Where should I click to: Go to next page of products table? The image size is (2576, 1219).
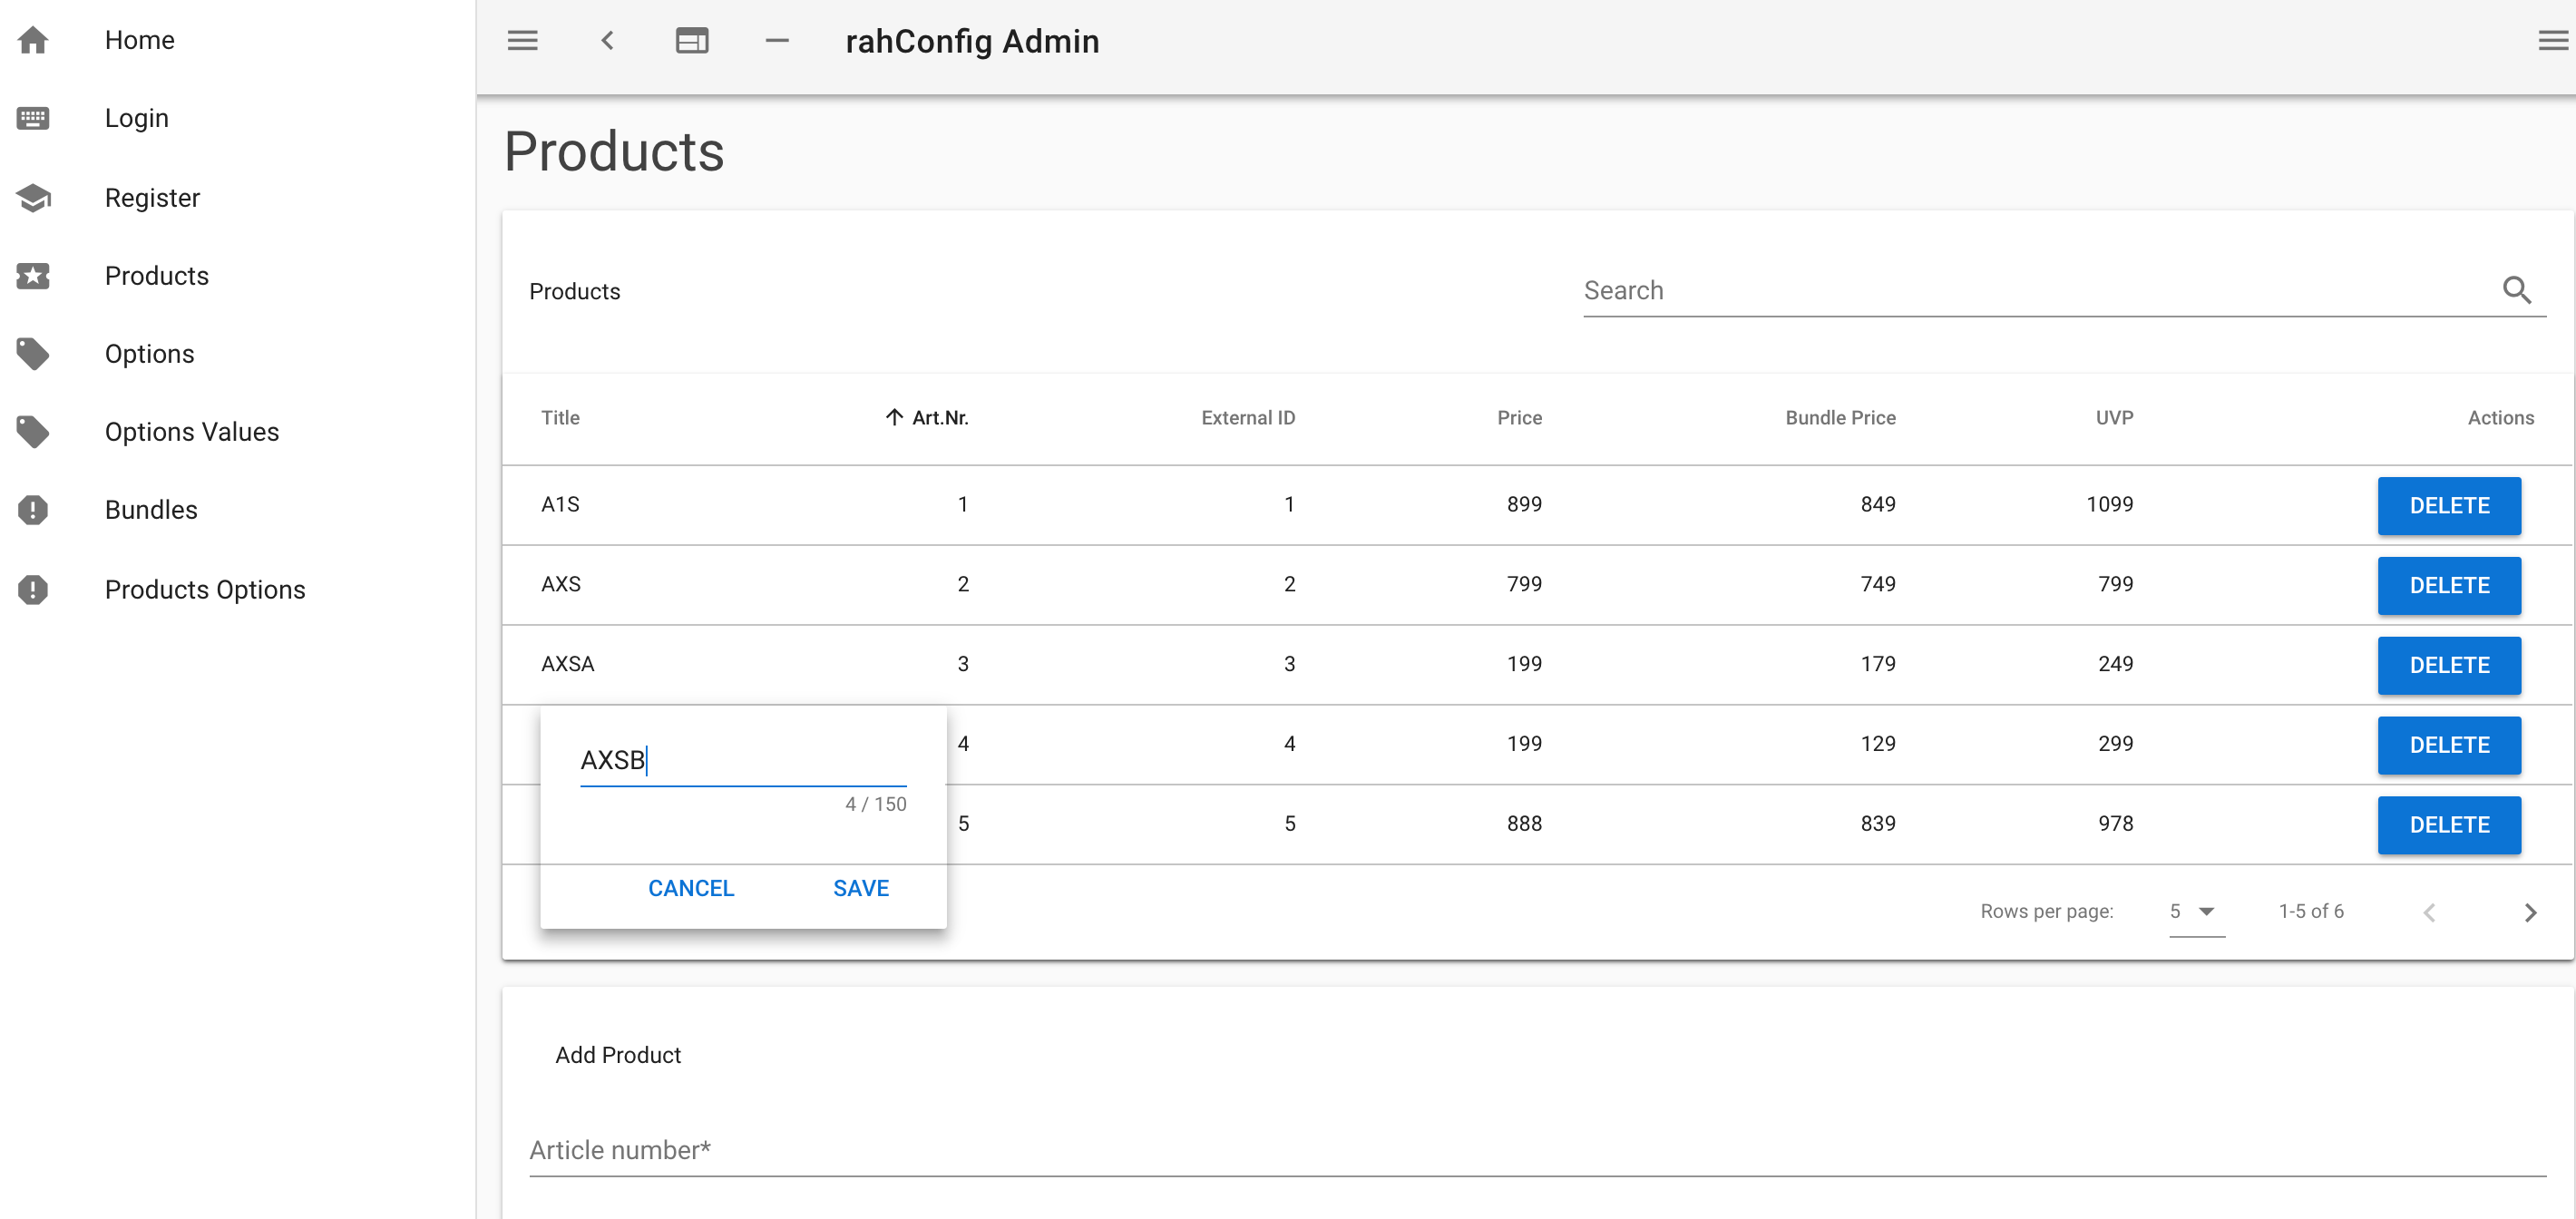tap(2530, 912)
